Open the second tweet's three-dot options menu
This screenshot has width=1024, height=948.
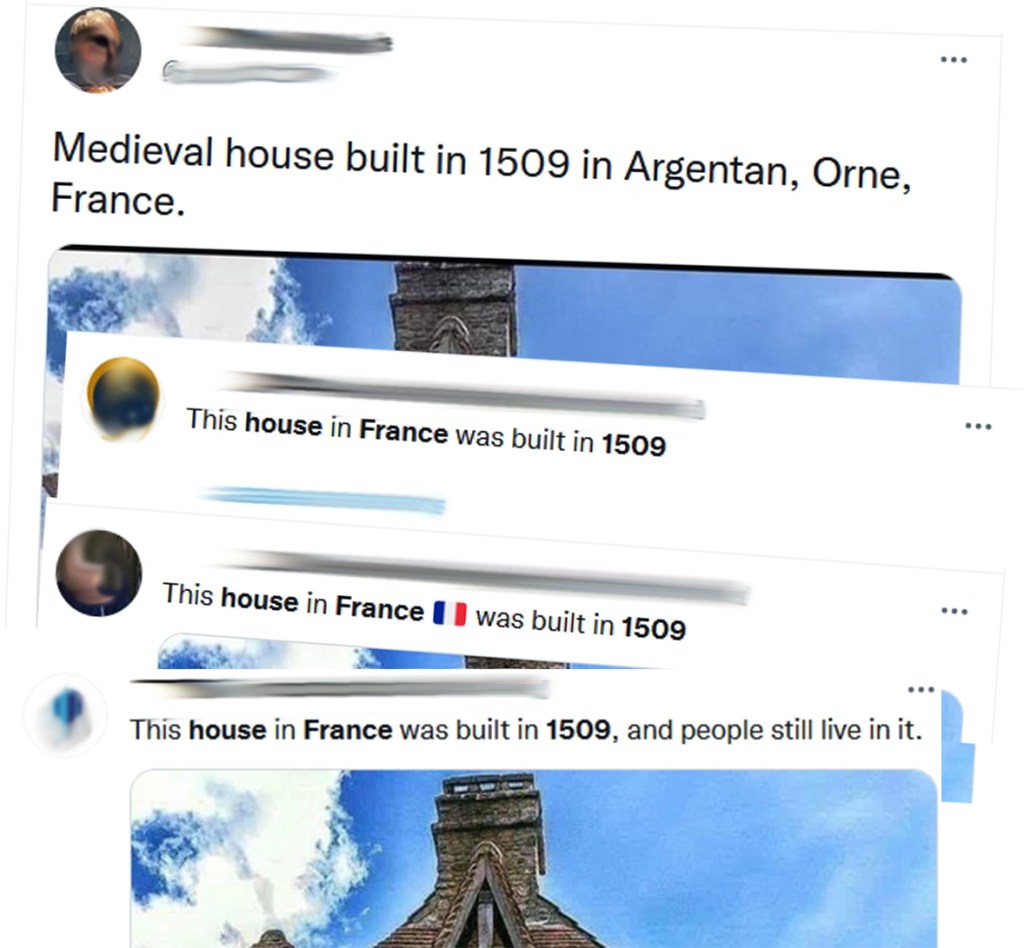point(978,426)
